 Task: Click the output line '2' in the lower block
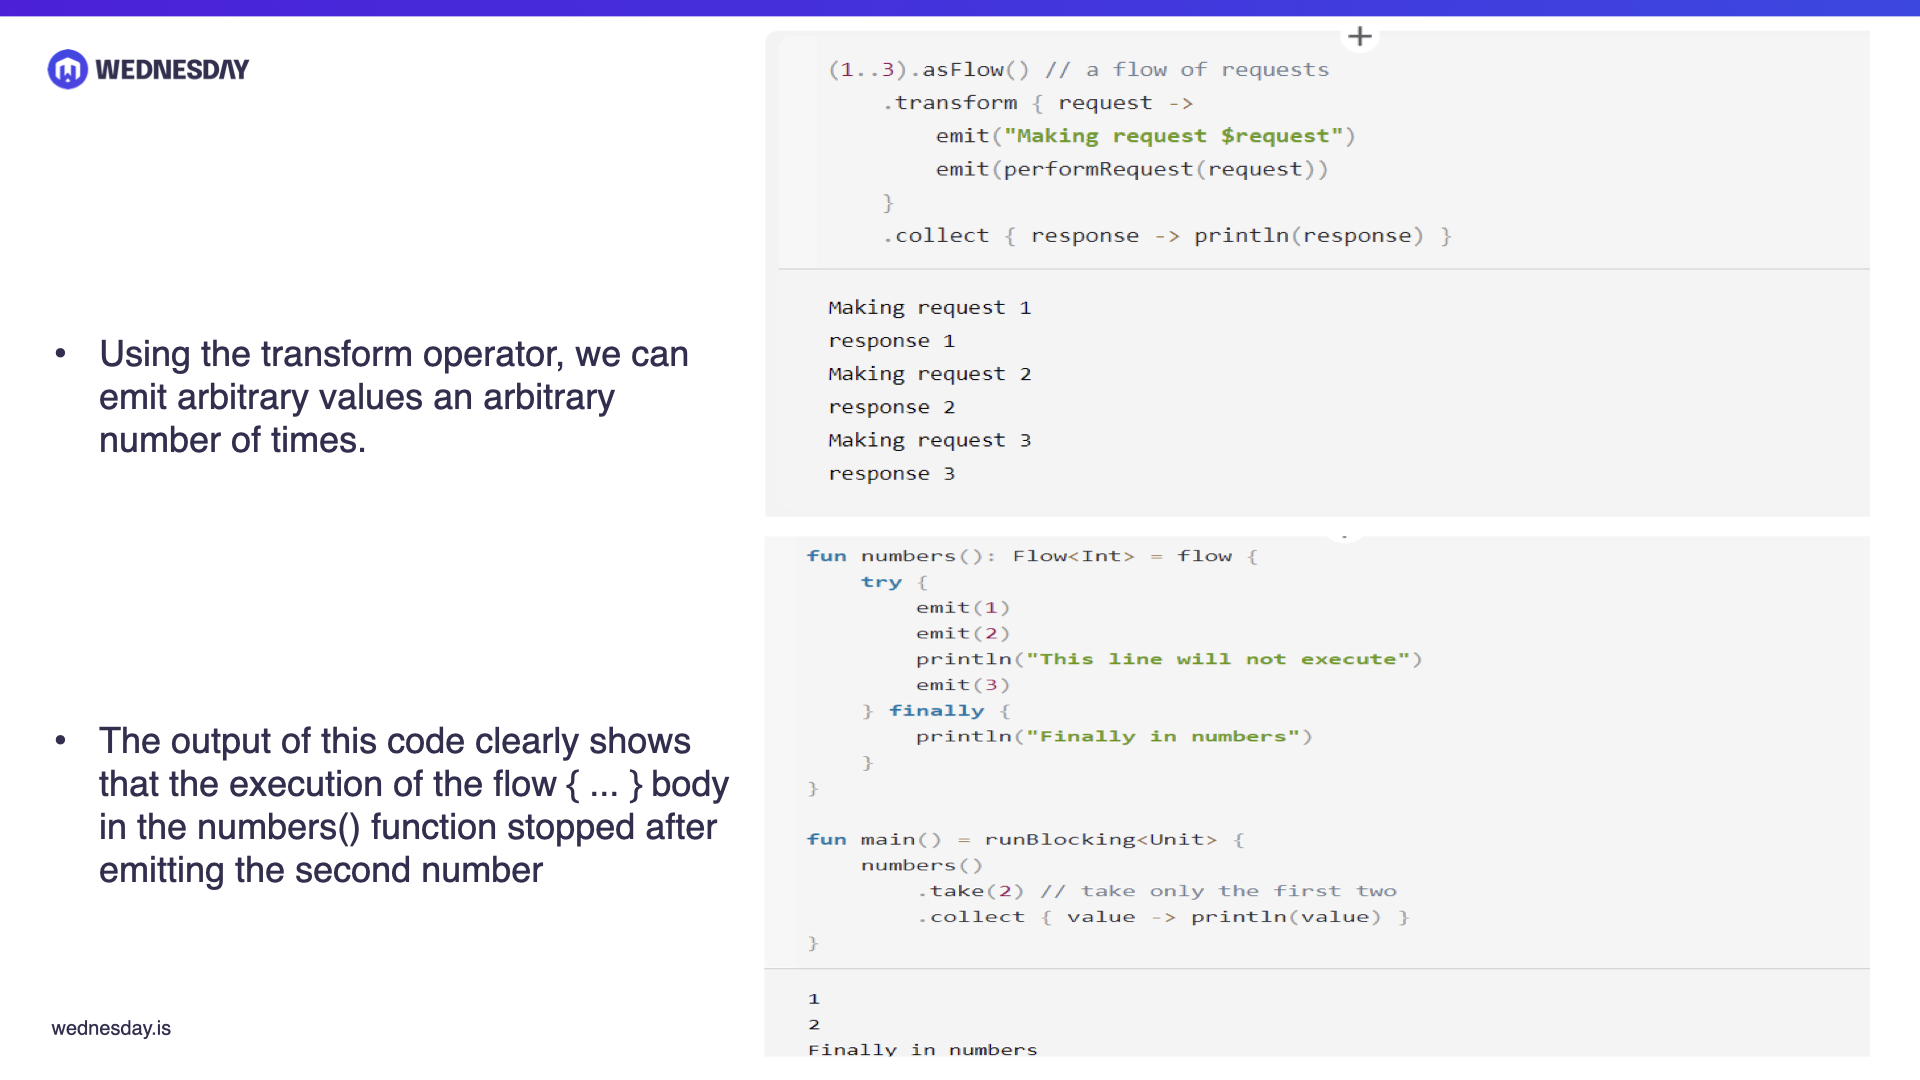pos(814,1025)
